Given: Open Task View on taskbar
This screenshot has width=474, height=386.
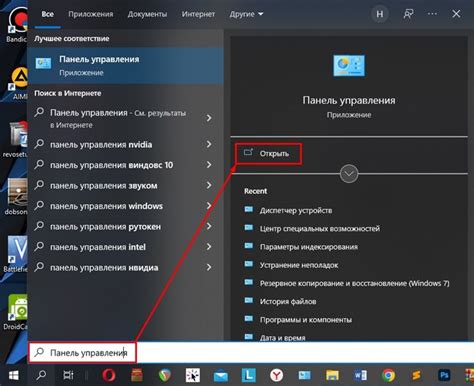Looking at the screenshot, I should 68,375.
